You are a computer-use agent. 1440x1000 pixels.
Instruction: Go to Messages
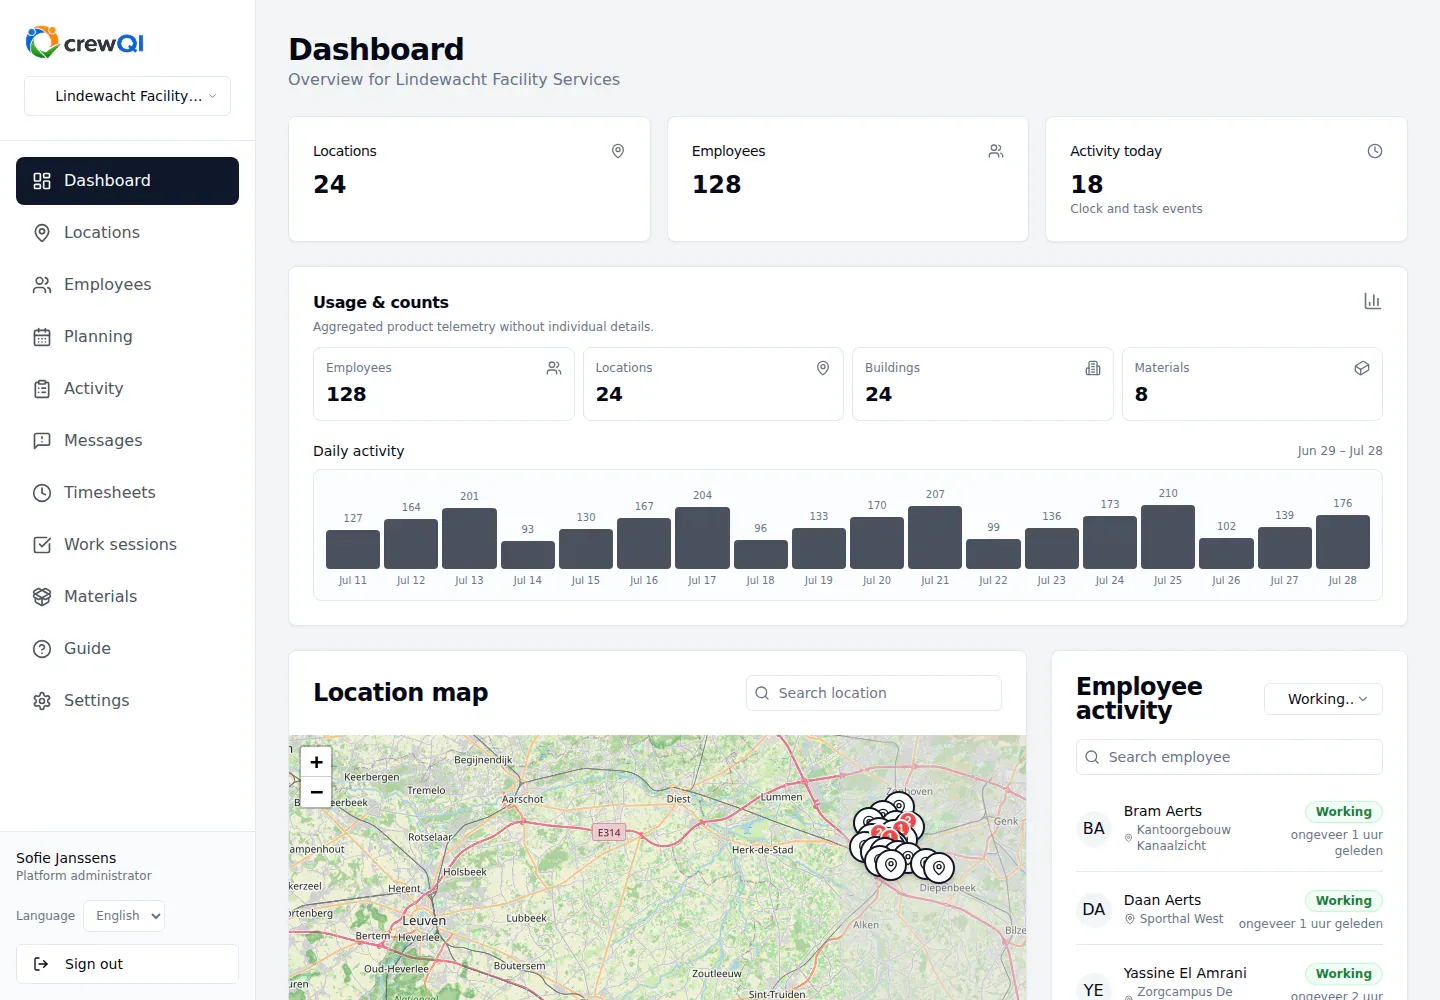(x=127, y=441)
